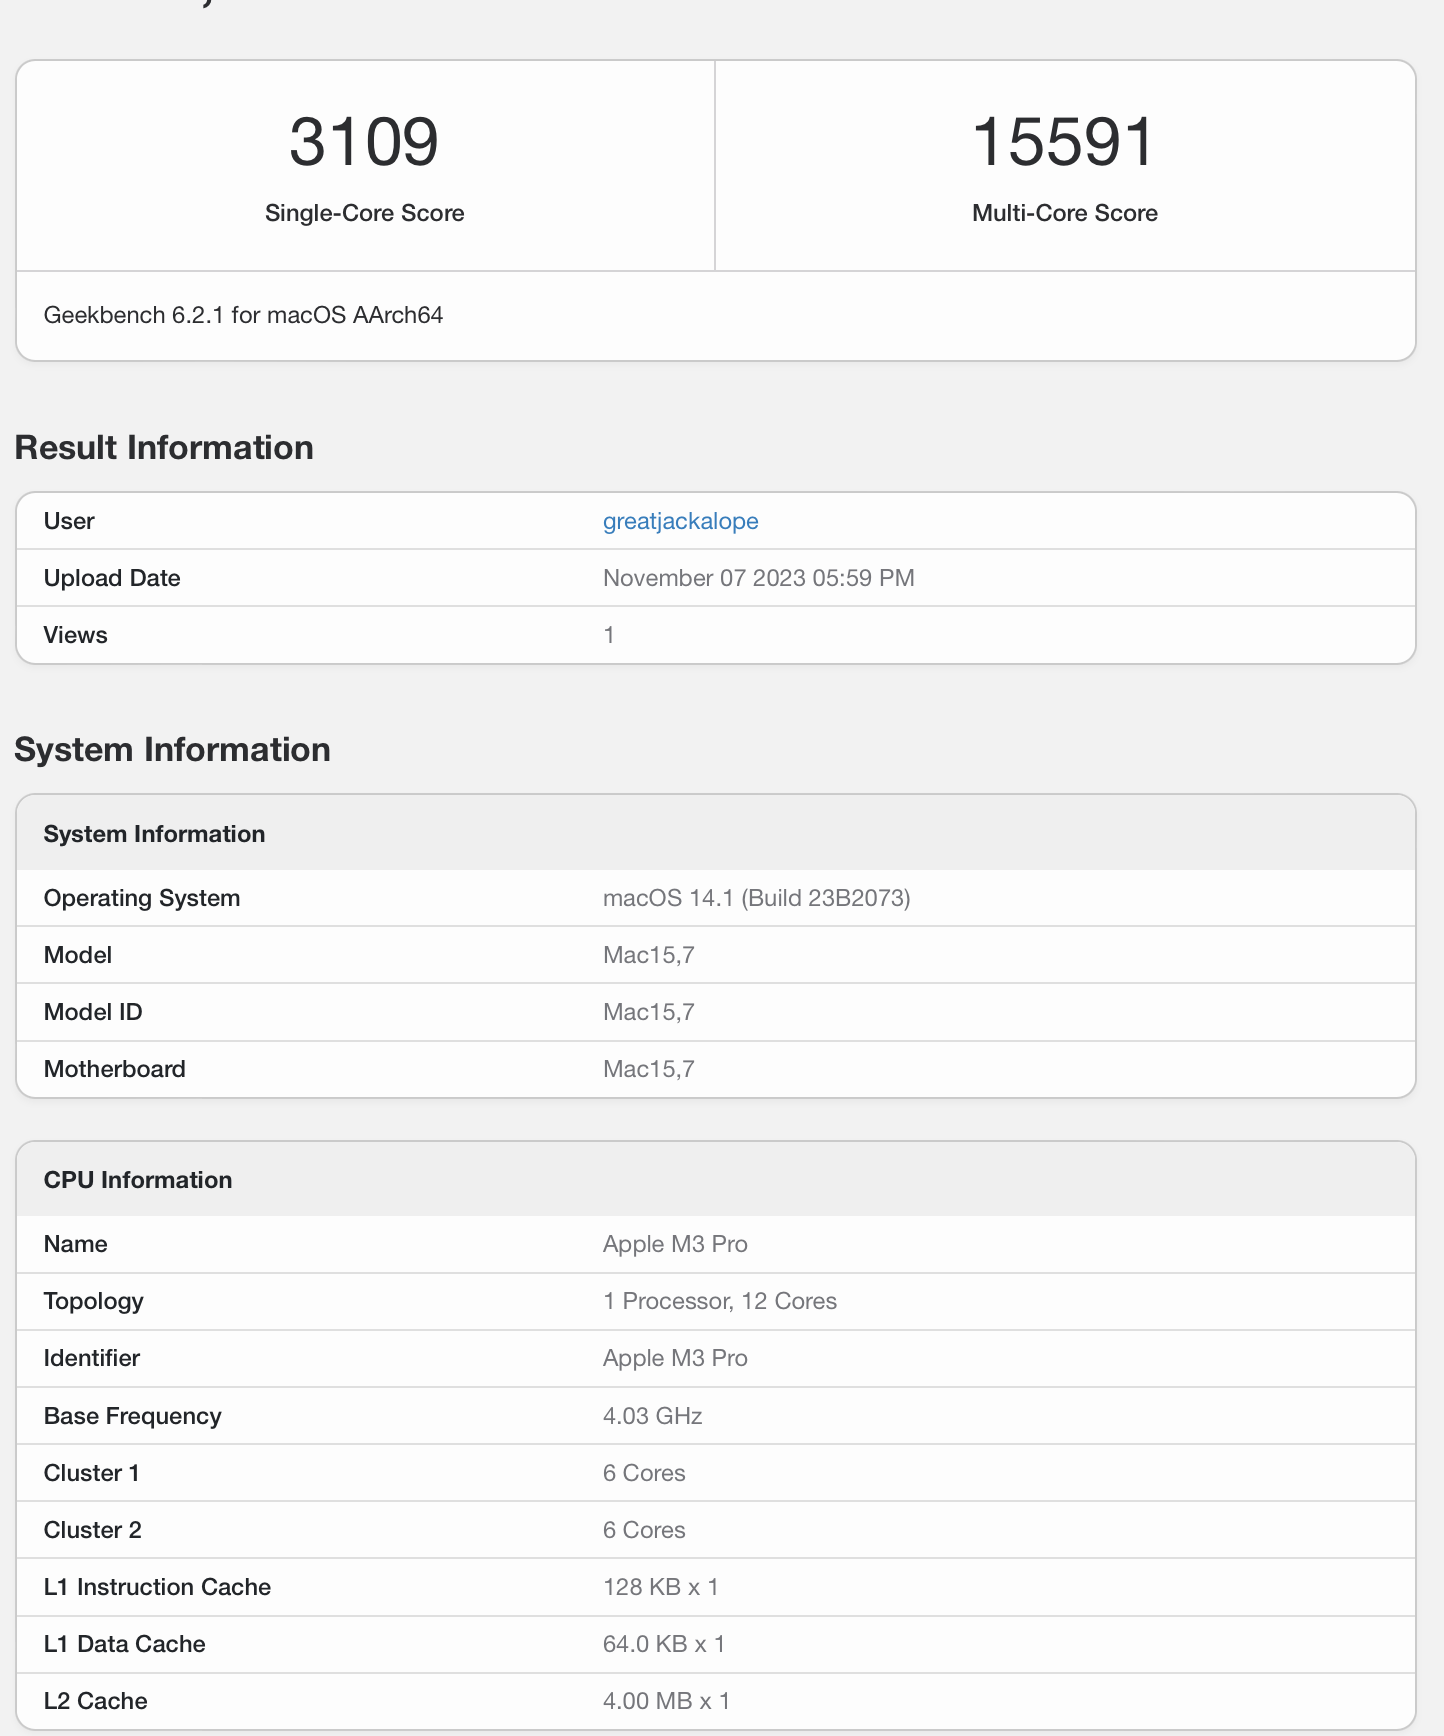Viewport: 1444px width, 1736px height.
Task: Open the greatjackalope user profile link
Action: coord(680,521)
